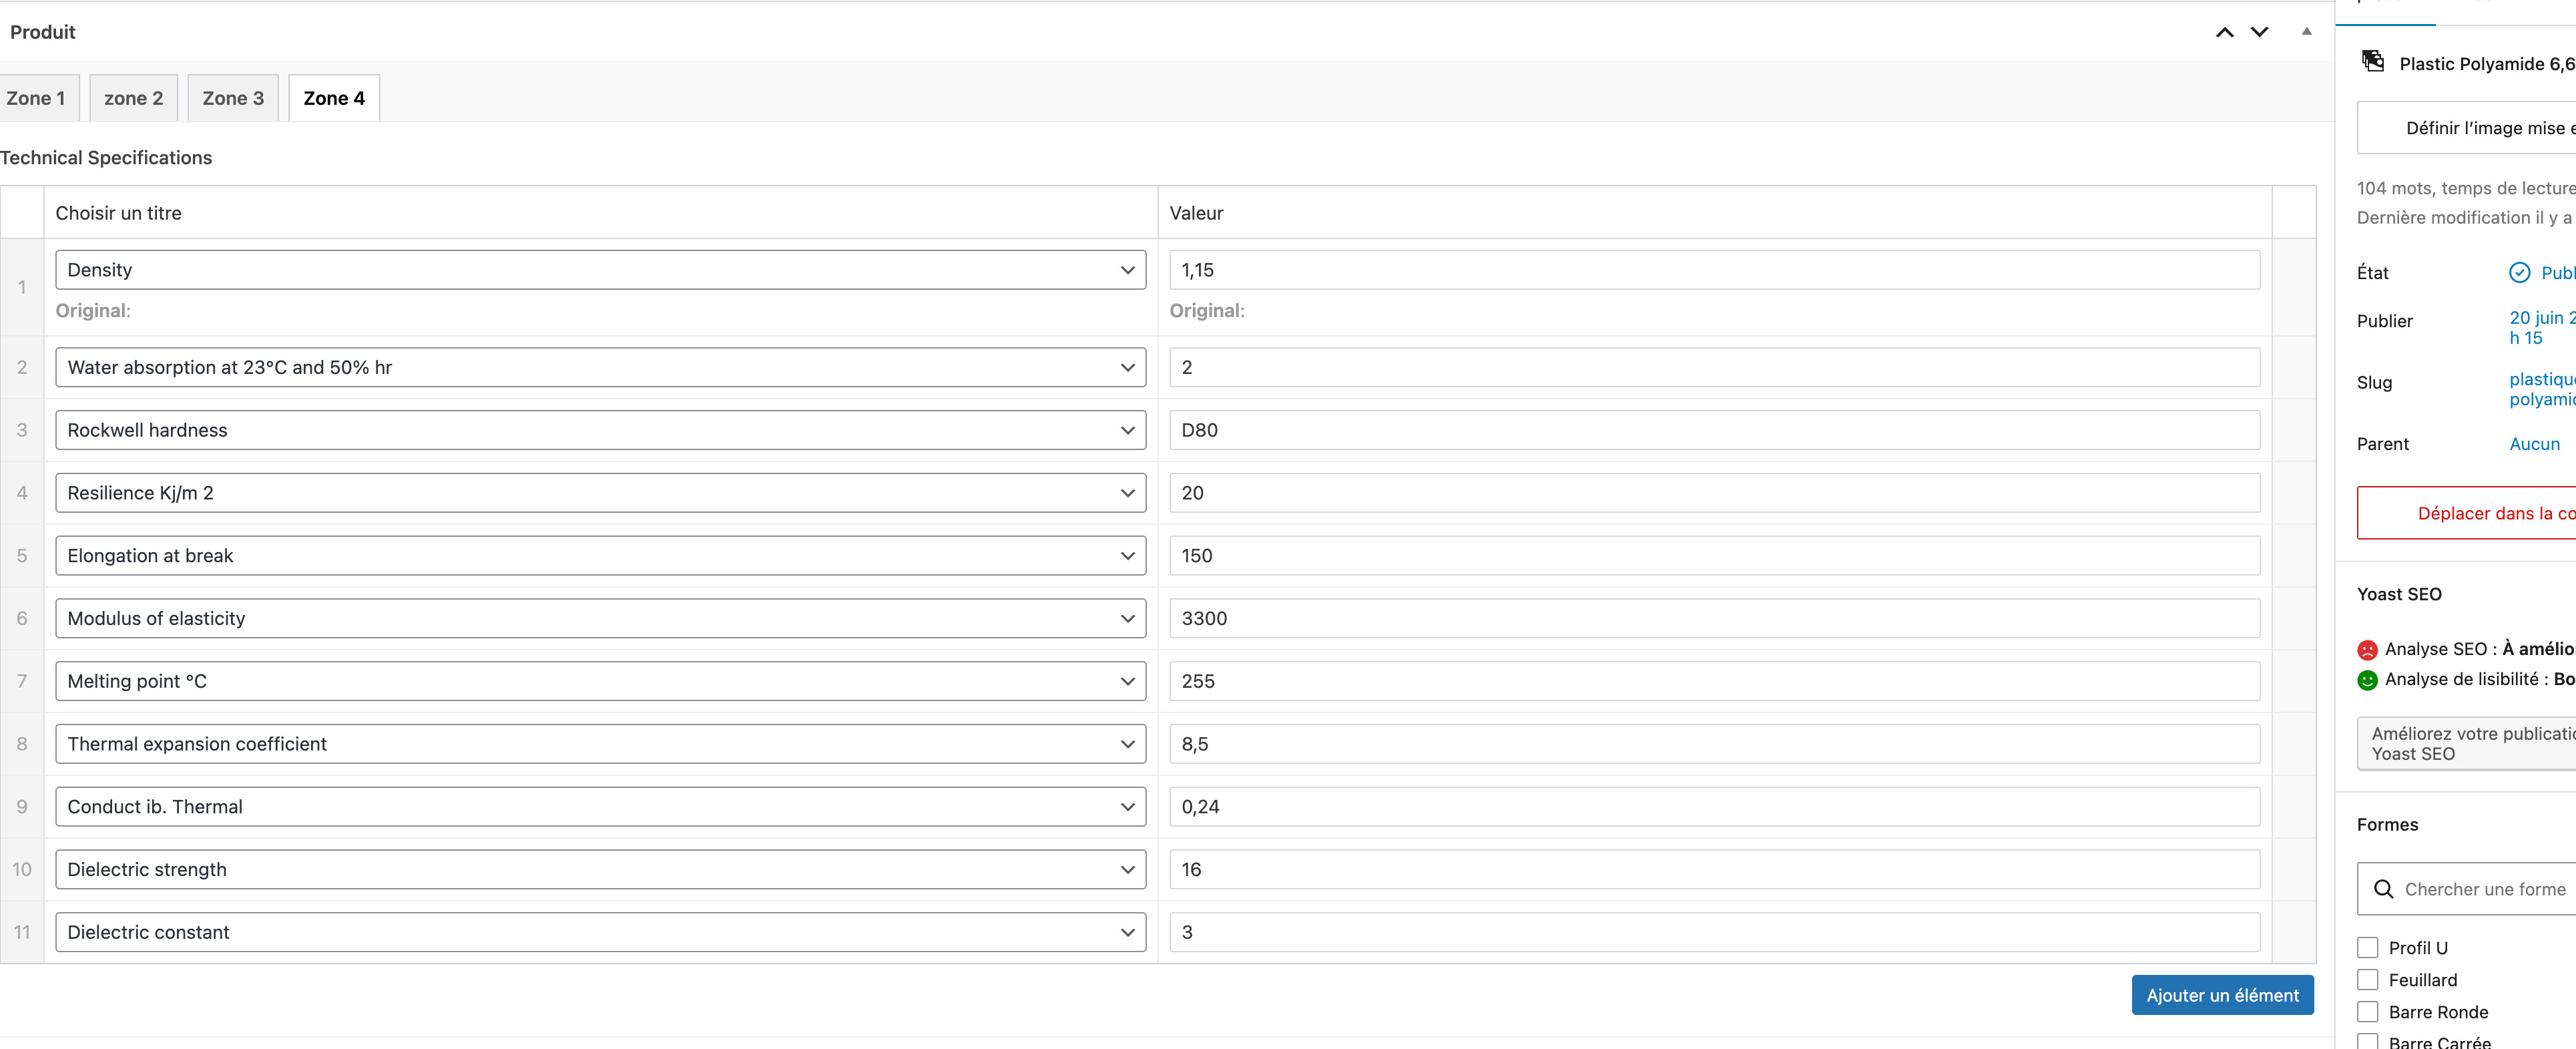Click the search magnifier in Formes
The height and width of the screenshot is (1049, 2576).
pos(2383,889)
